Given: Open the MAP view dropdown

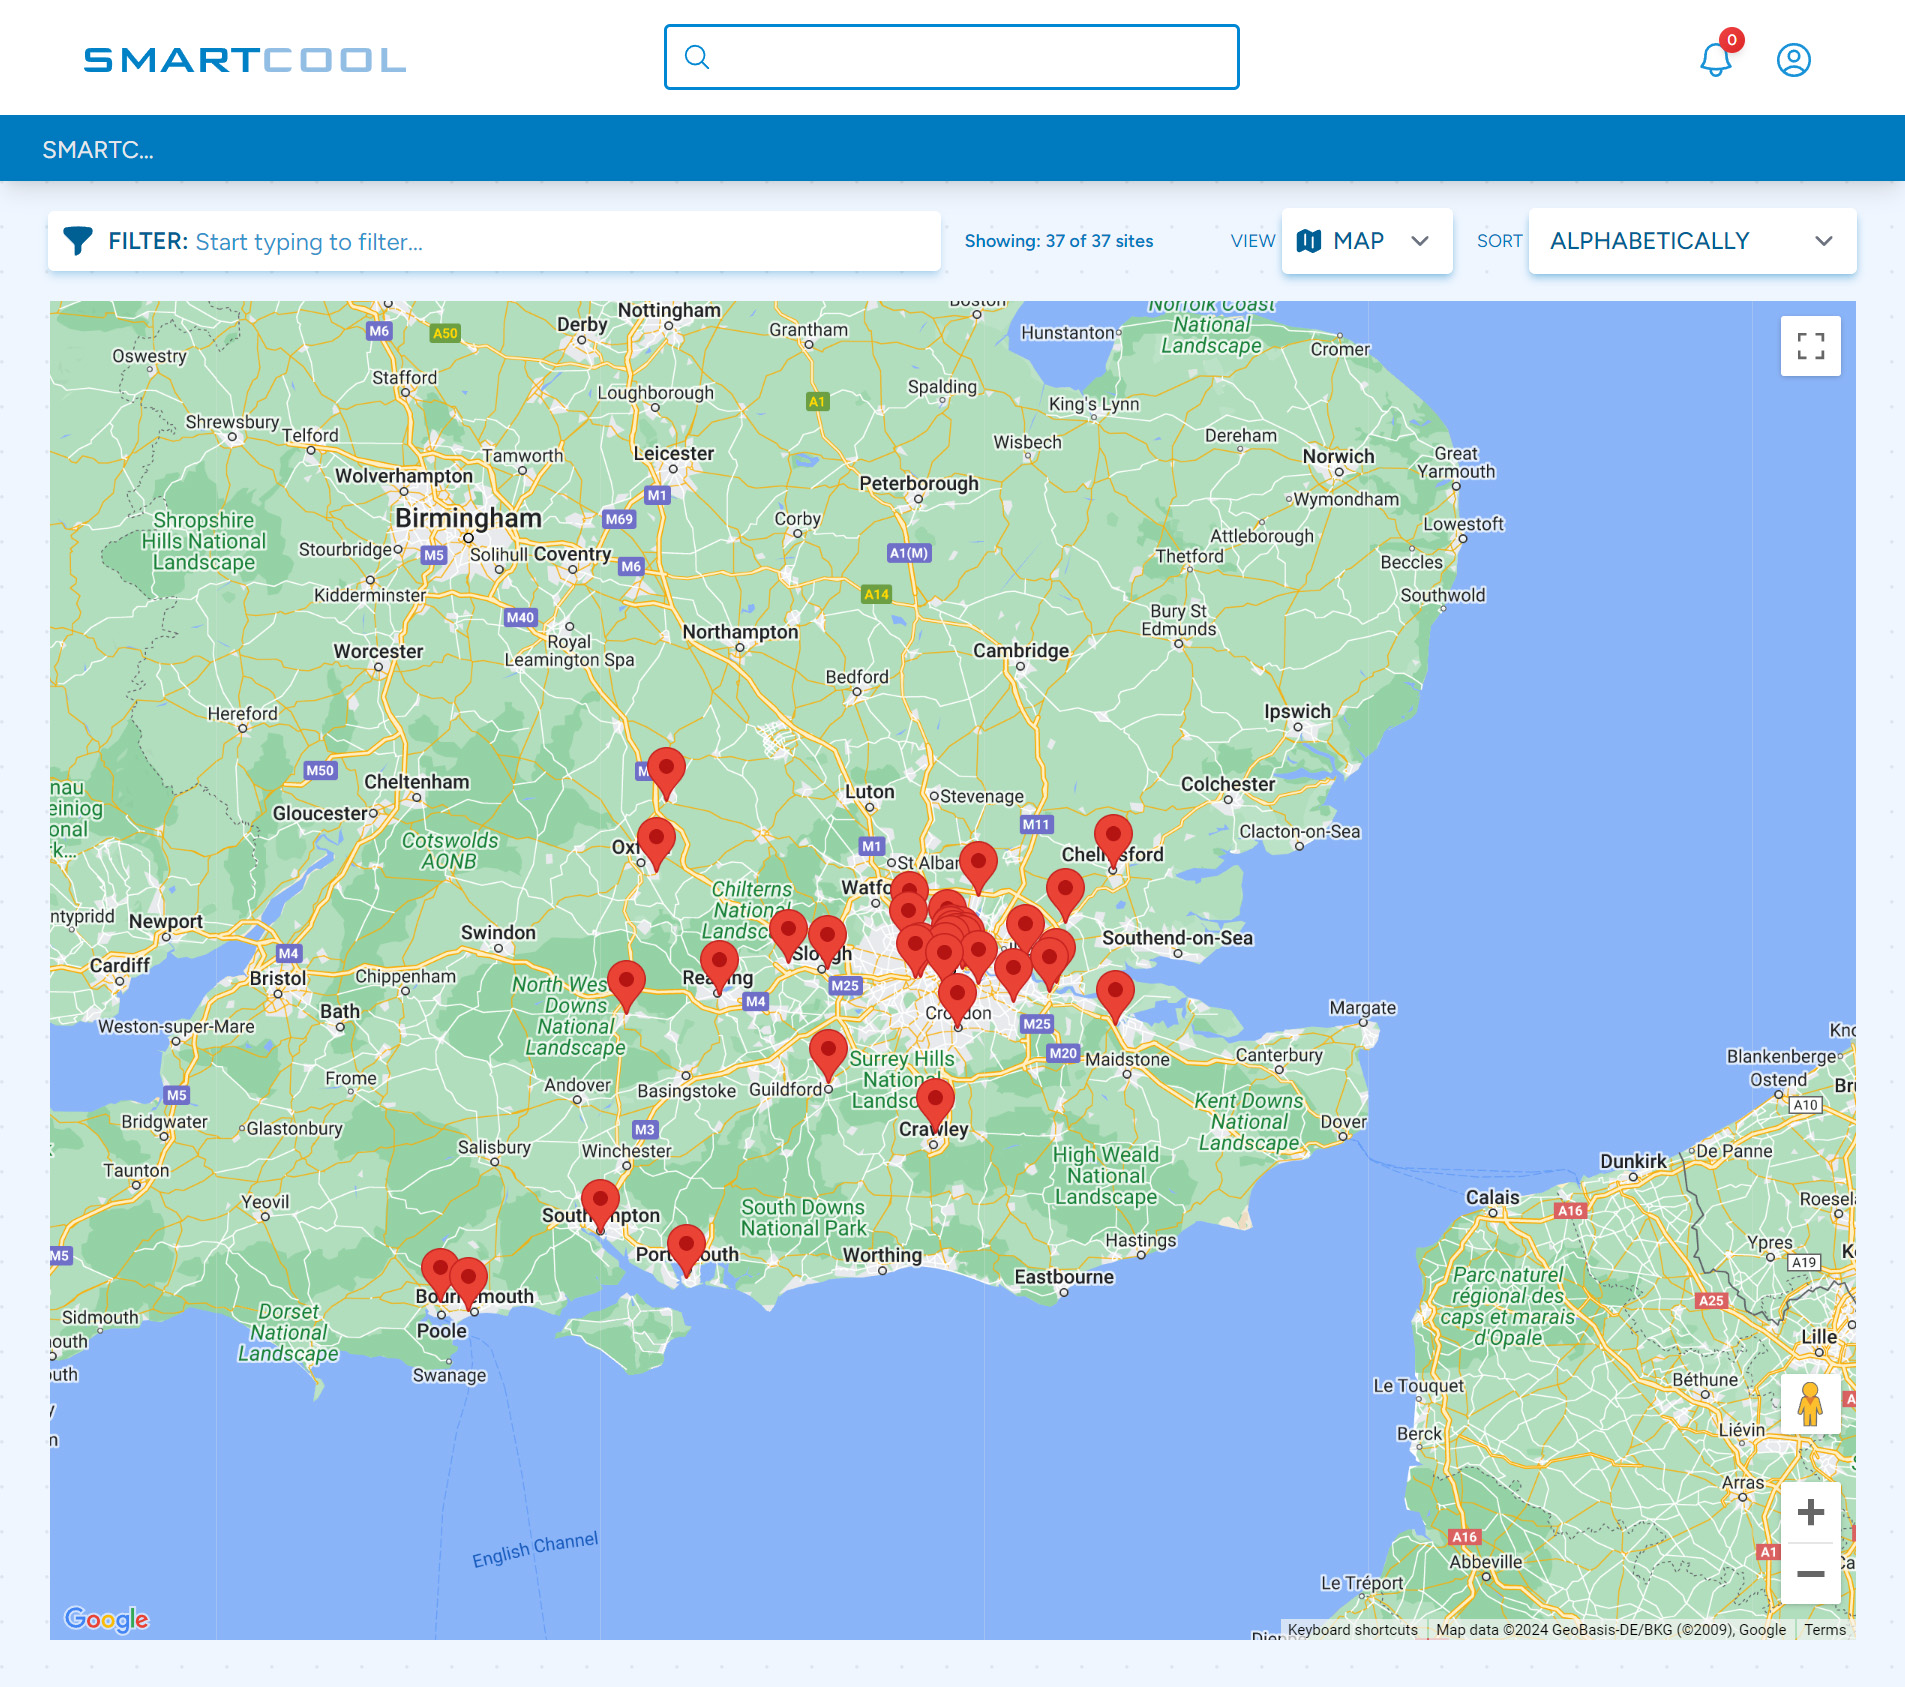Looking at the screenshot, I should click(x=1367, y=241).
